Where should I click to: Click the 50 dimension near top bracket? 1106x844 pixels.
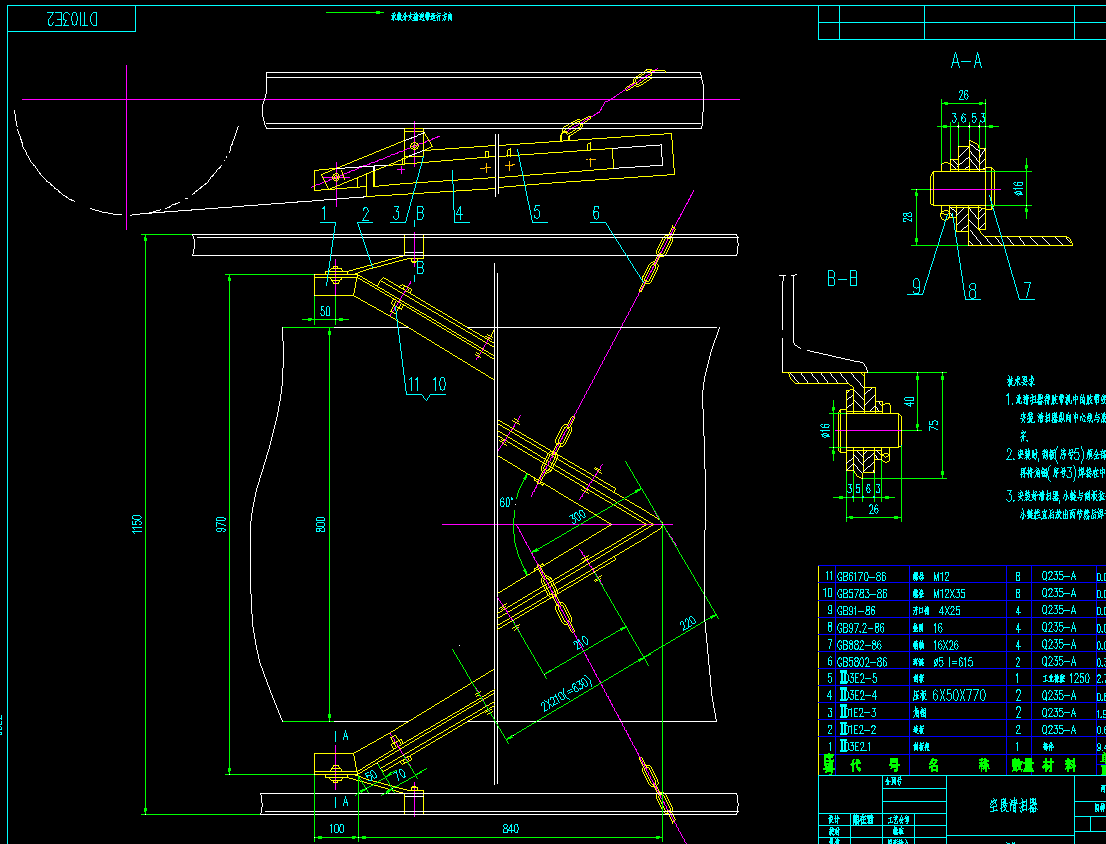click(x=325, y=310)
